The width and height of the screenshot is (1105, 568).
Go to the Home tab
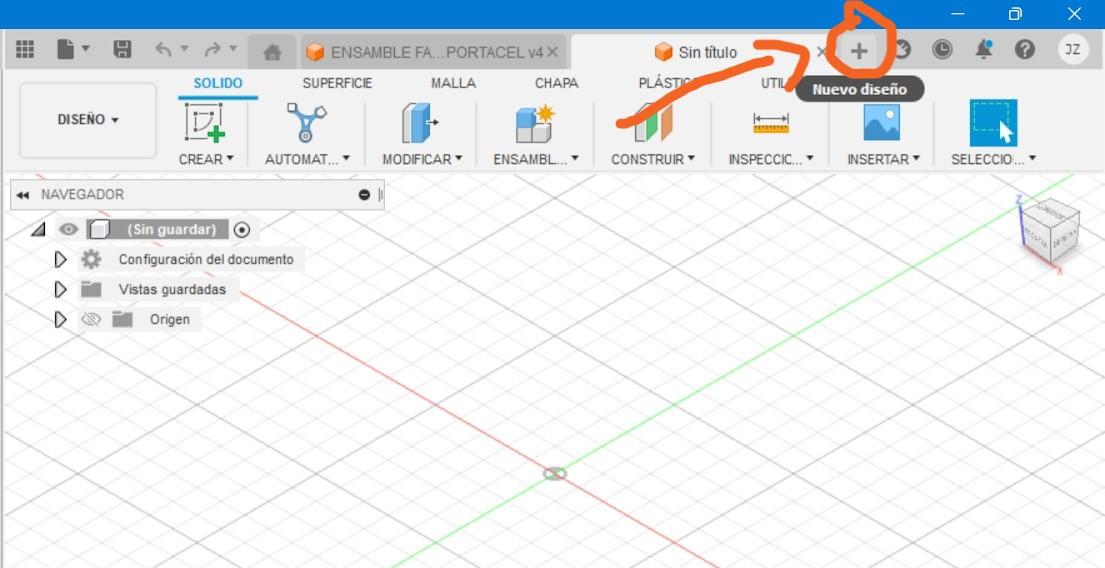pos(272,52)
